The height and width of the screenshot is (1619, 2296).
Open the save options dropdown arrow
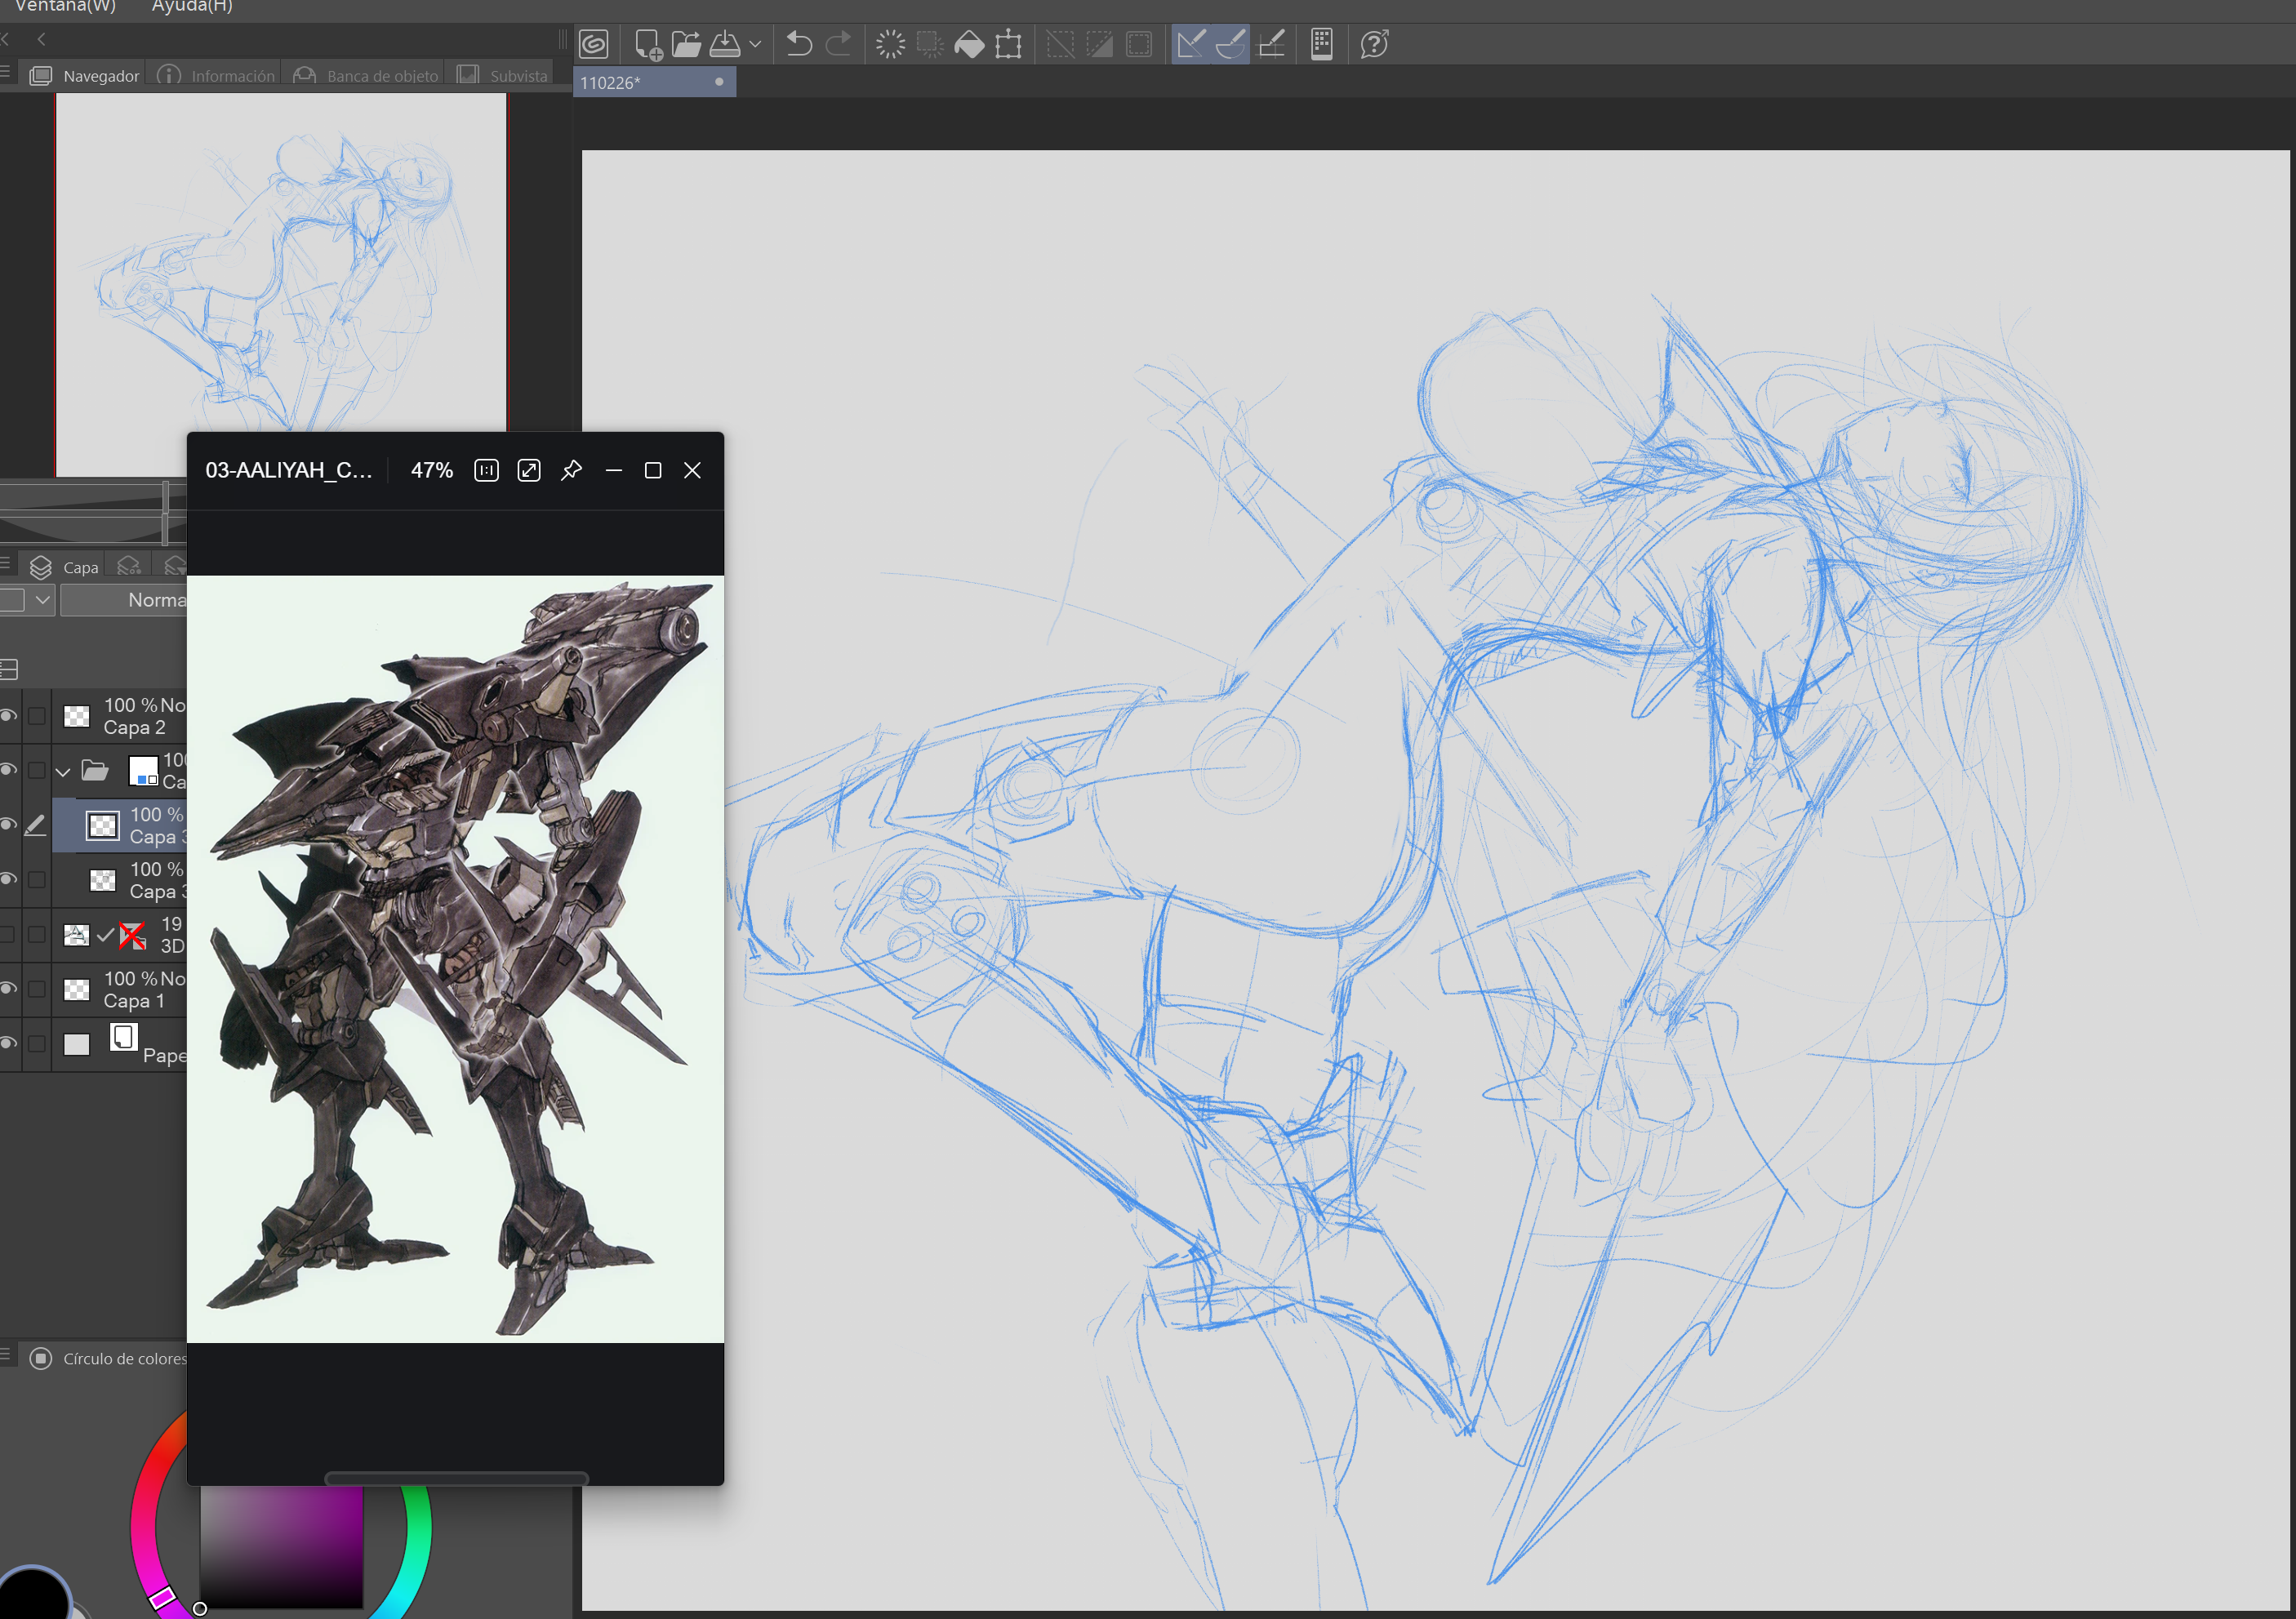[x=755, y=44]
